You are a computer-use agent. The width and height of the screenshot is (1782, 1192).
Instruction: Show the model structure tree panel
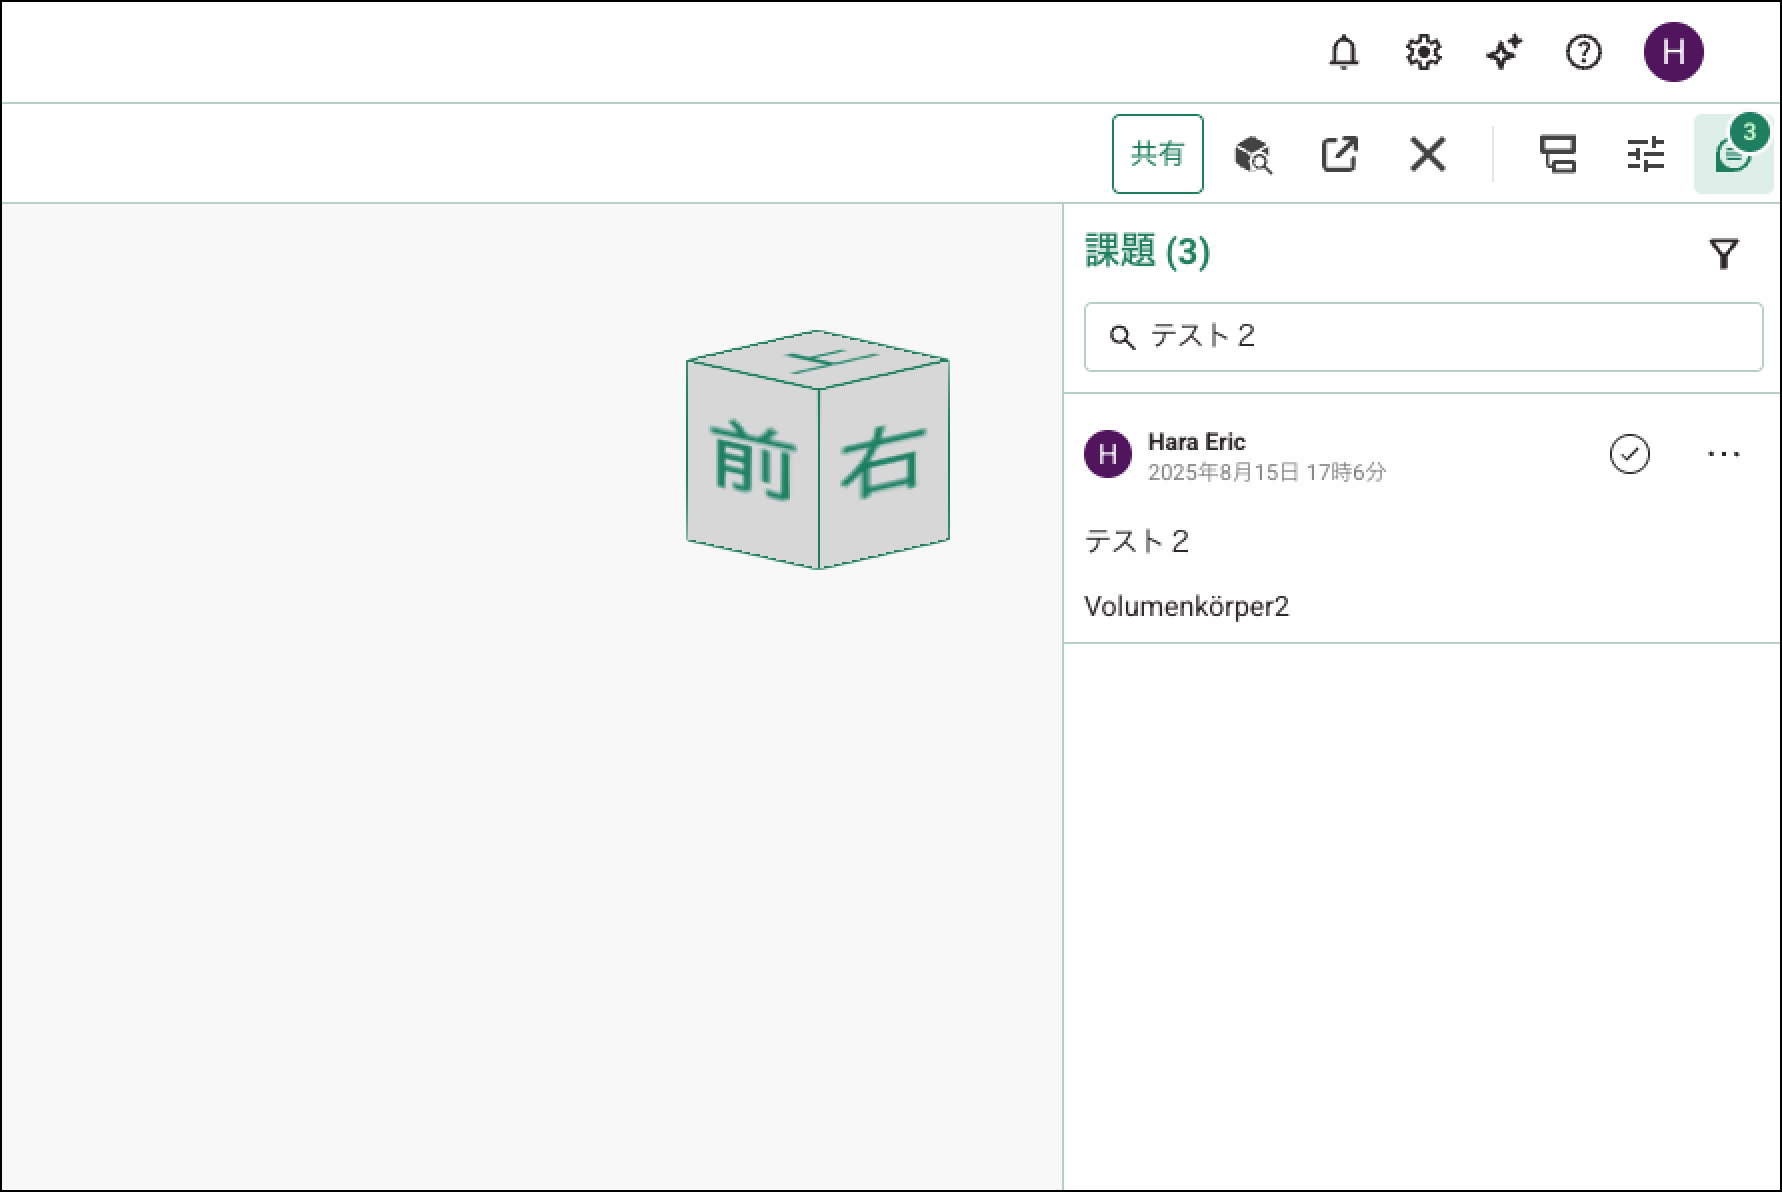pos(1557,155)
